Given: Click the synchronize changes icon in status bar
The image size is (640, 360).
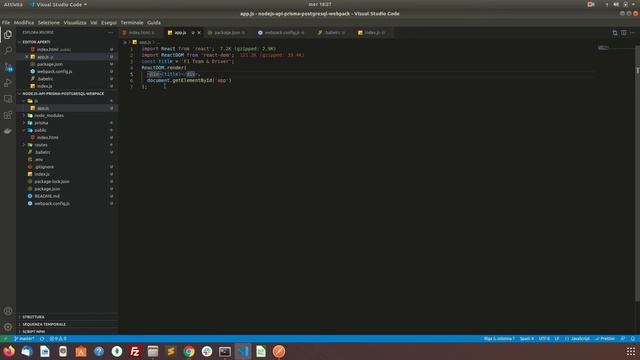Looking at the screenshot, I should [42, 339].
